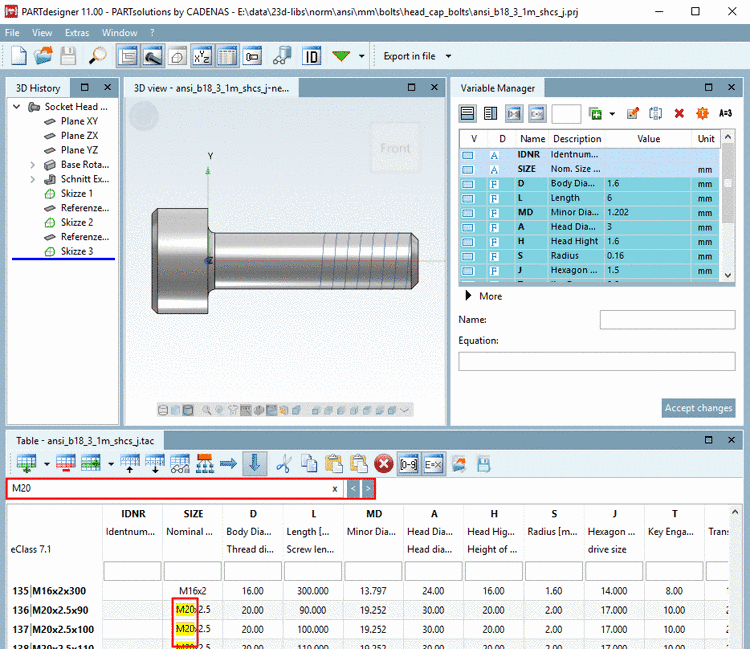
Task: Click the Open project folder icon
Action: click(x=44, y=56)
